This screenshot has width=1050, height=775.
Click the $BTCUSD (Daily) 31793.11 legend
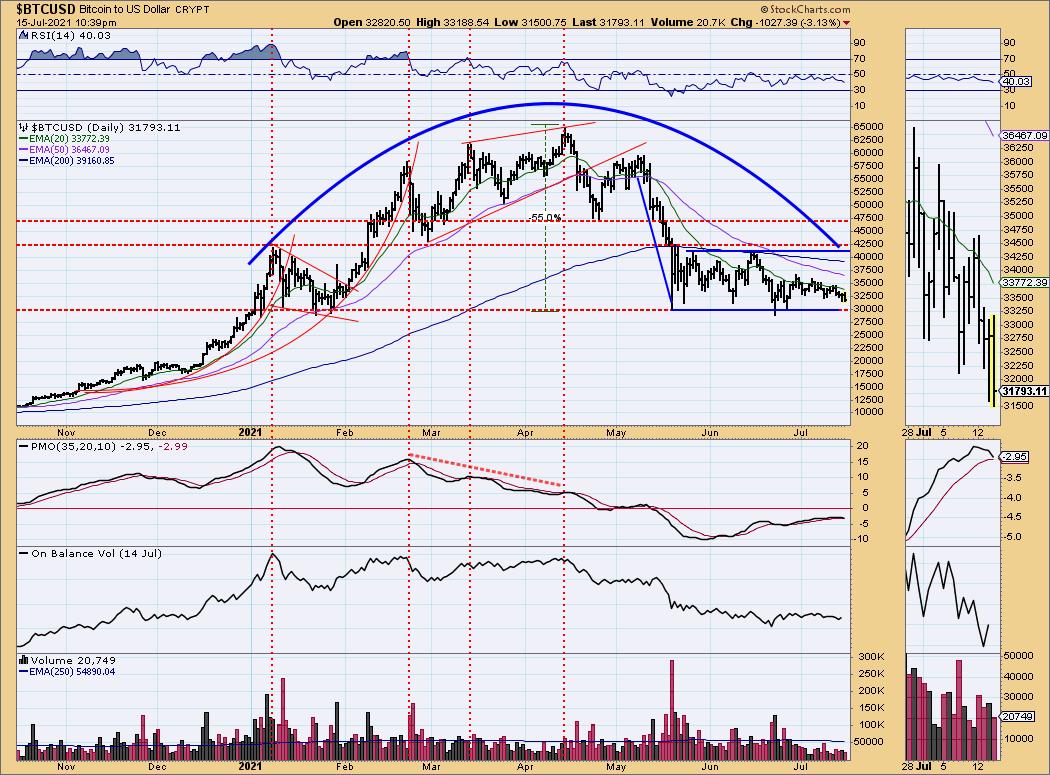pyautogui.click(x=106, y=127)
